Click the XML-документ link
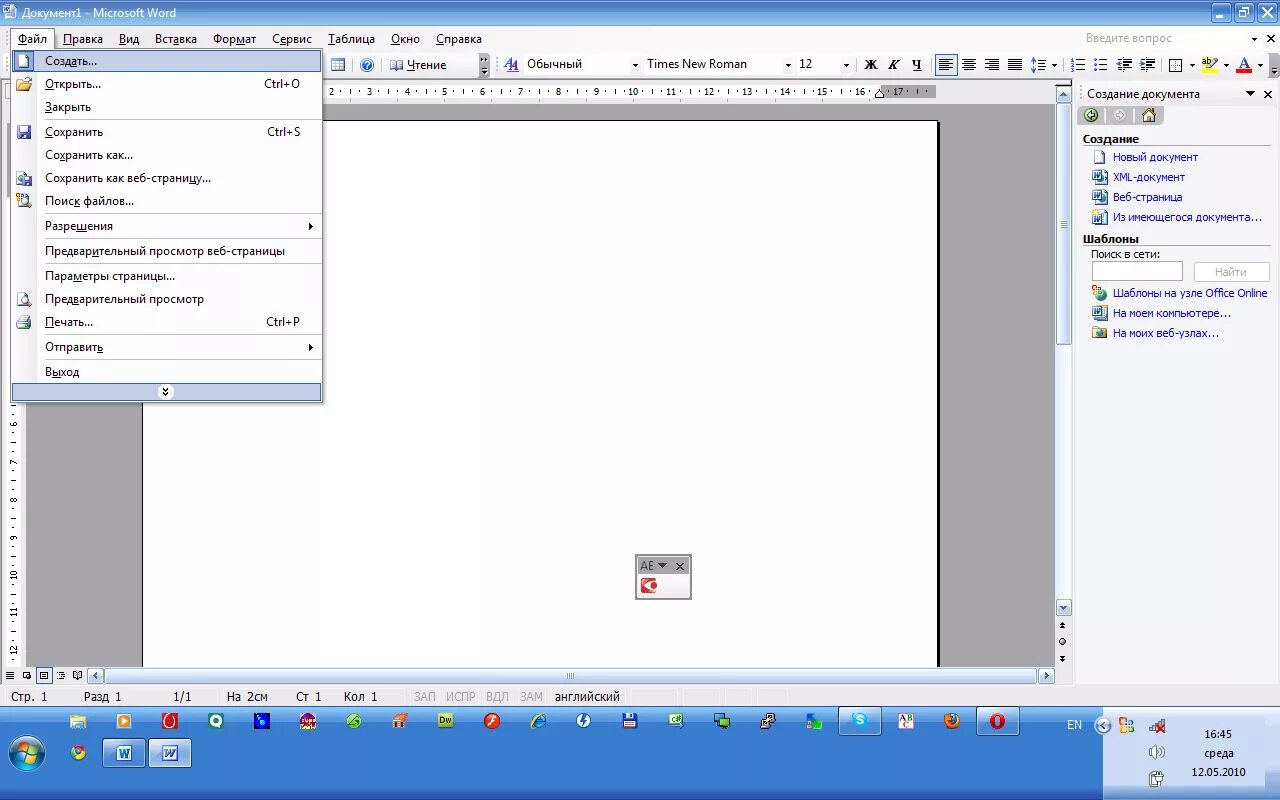Image resolution: width=1280 pixels, height=800 pixels. (1149, 177)
